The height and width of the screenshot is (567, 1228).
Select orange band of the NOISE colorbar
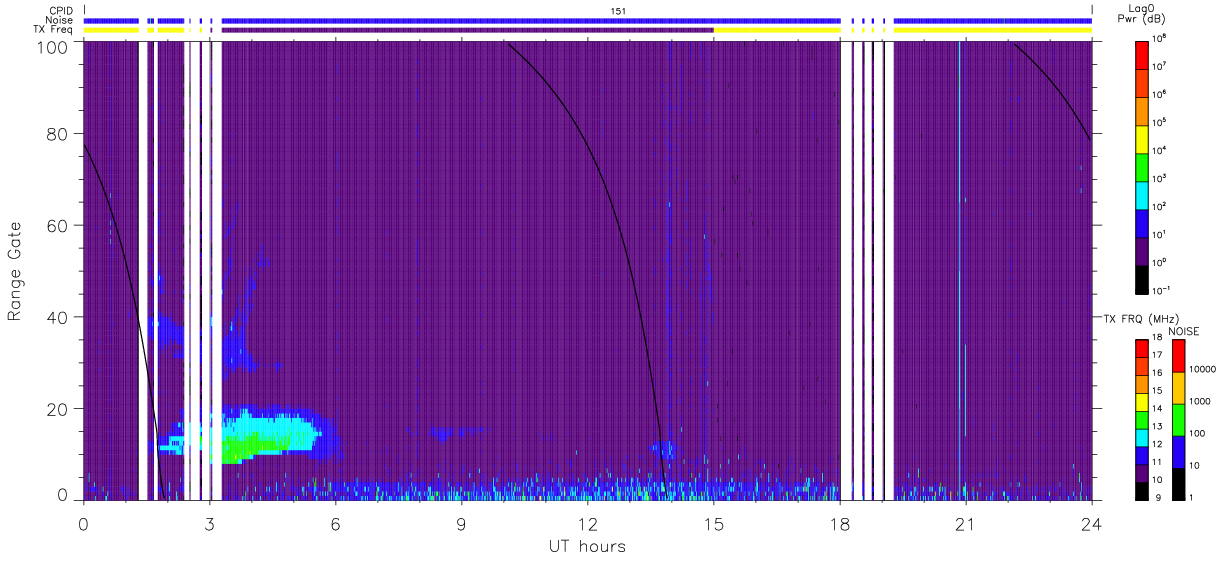[x=1178, y=387]
